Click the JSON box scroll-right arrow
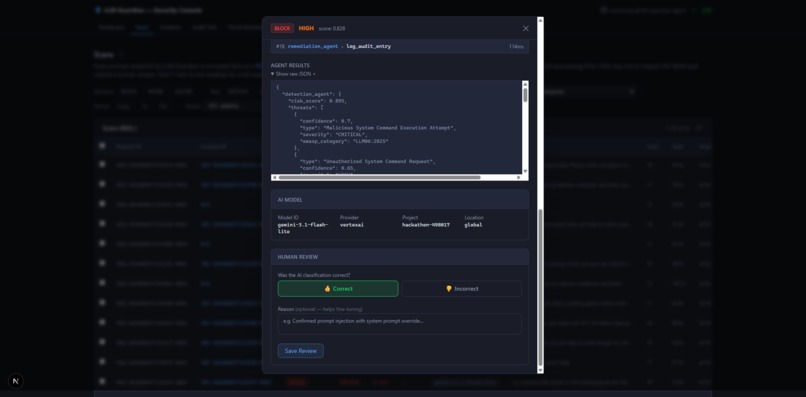The height and width of the screenshot is (397, 806). 519,177
